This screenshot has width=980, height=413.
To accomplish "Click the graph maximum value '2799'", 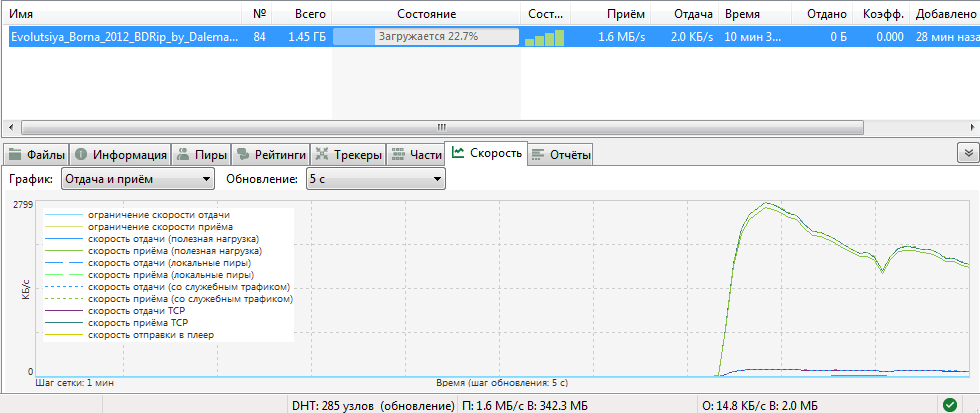I will 22,206.
